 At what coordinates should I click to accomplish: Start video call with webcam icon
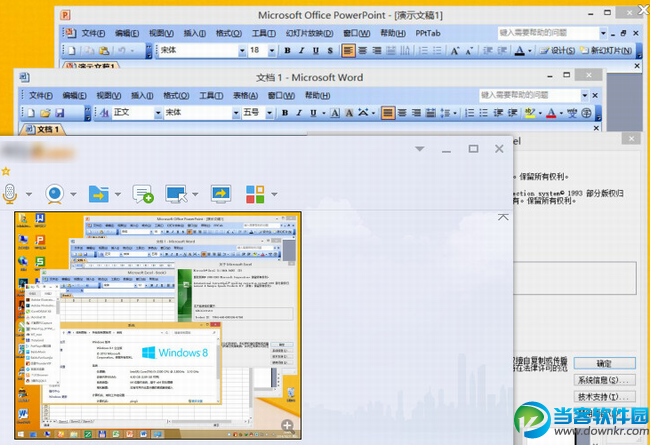(55, 194)
